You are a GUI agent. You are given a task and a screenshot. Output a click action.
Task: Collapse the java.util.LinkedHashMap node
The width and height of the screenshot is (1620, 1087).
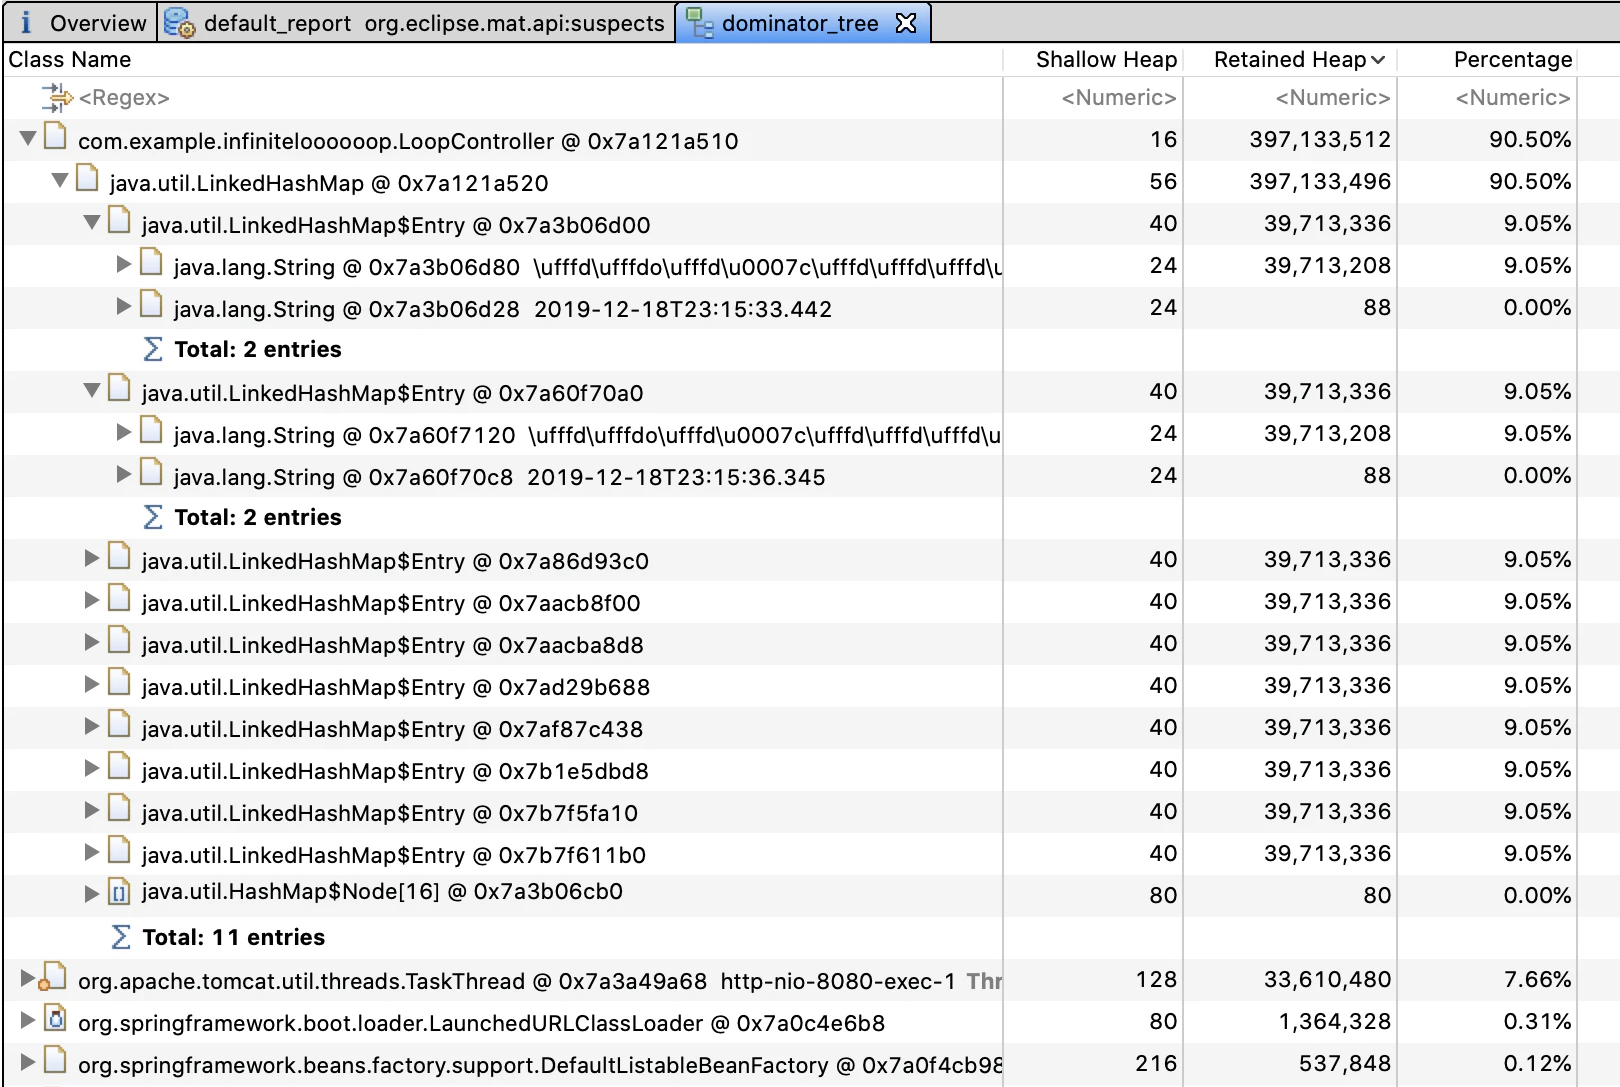[x=60, y=180]
